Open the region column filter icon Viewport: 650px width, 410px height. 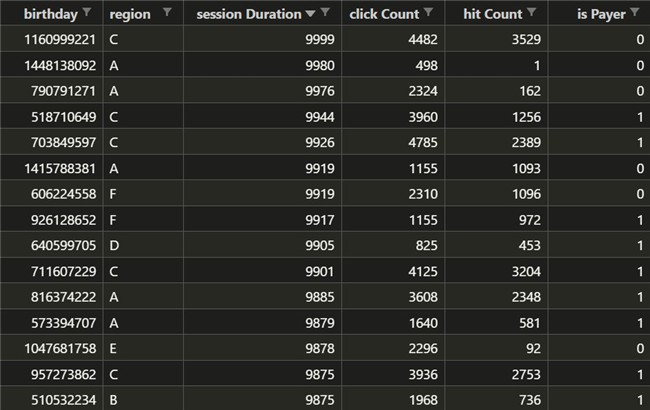167,12
